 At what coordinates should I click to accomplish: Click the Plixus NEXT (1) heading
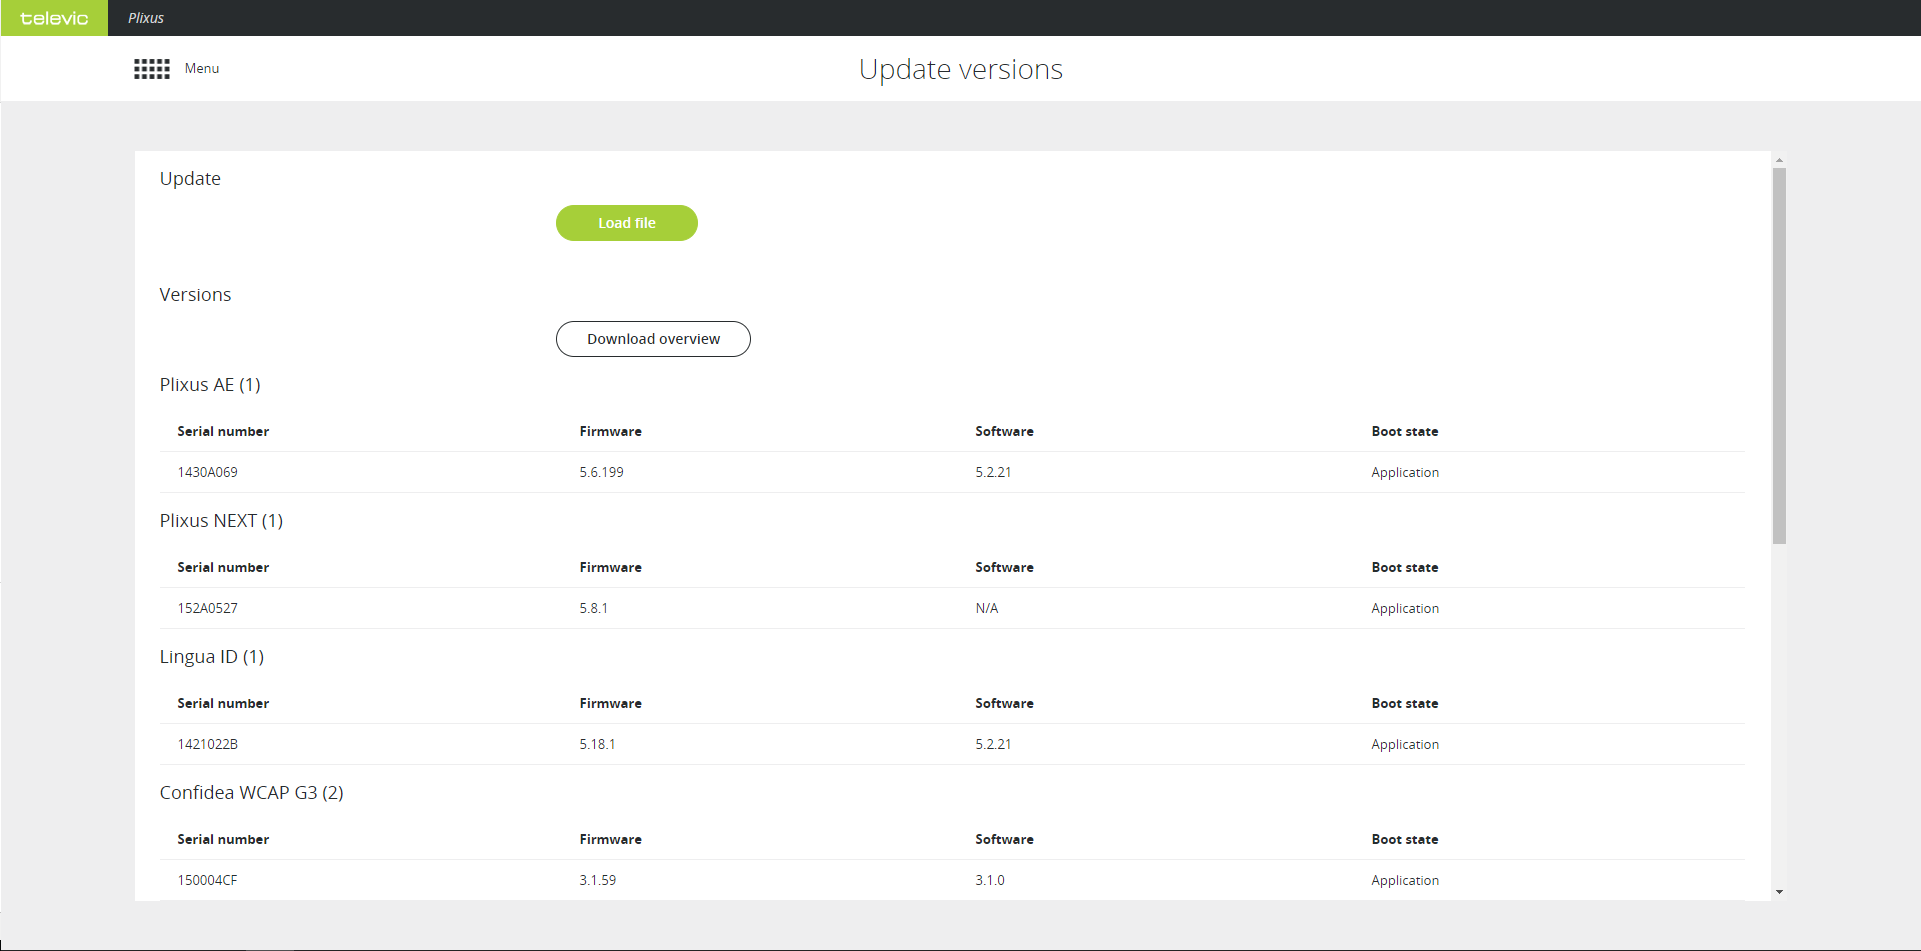pos(221,521)
